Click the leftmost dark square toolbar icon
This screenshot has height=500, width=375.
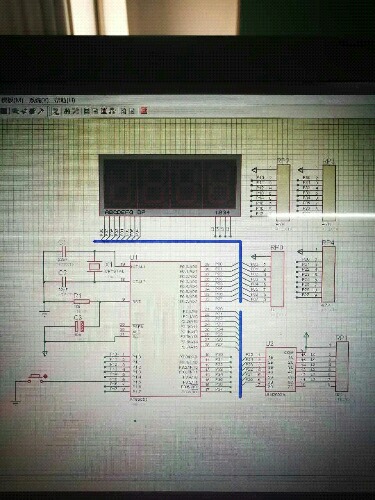tap(4, 111)
